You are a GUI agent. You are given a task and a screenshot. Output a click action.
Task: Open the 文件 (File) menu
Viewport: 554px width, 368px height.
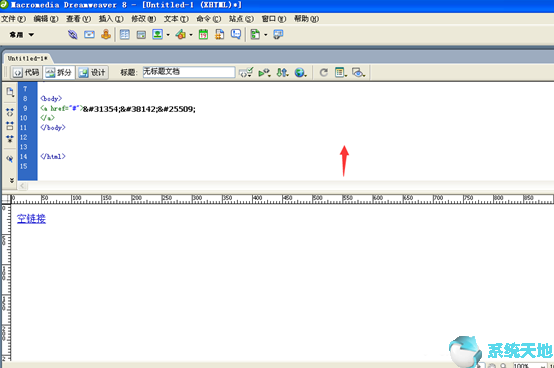click(13, 19)
